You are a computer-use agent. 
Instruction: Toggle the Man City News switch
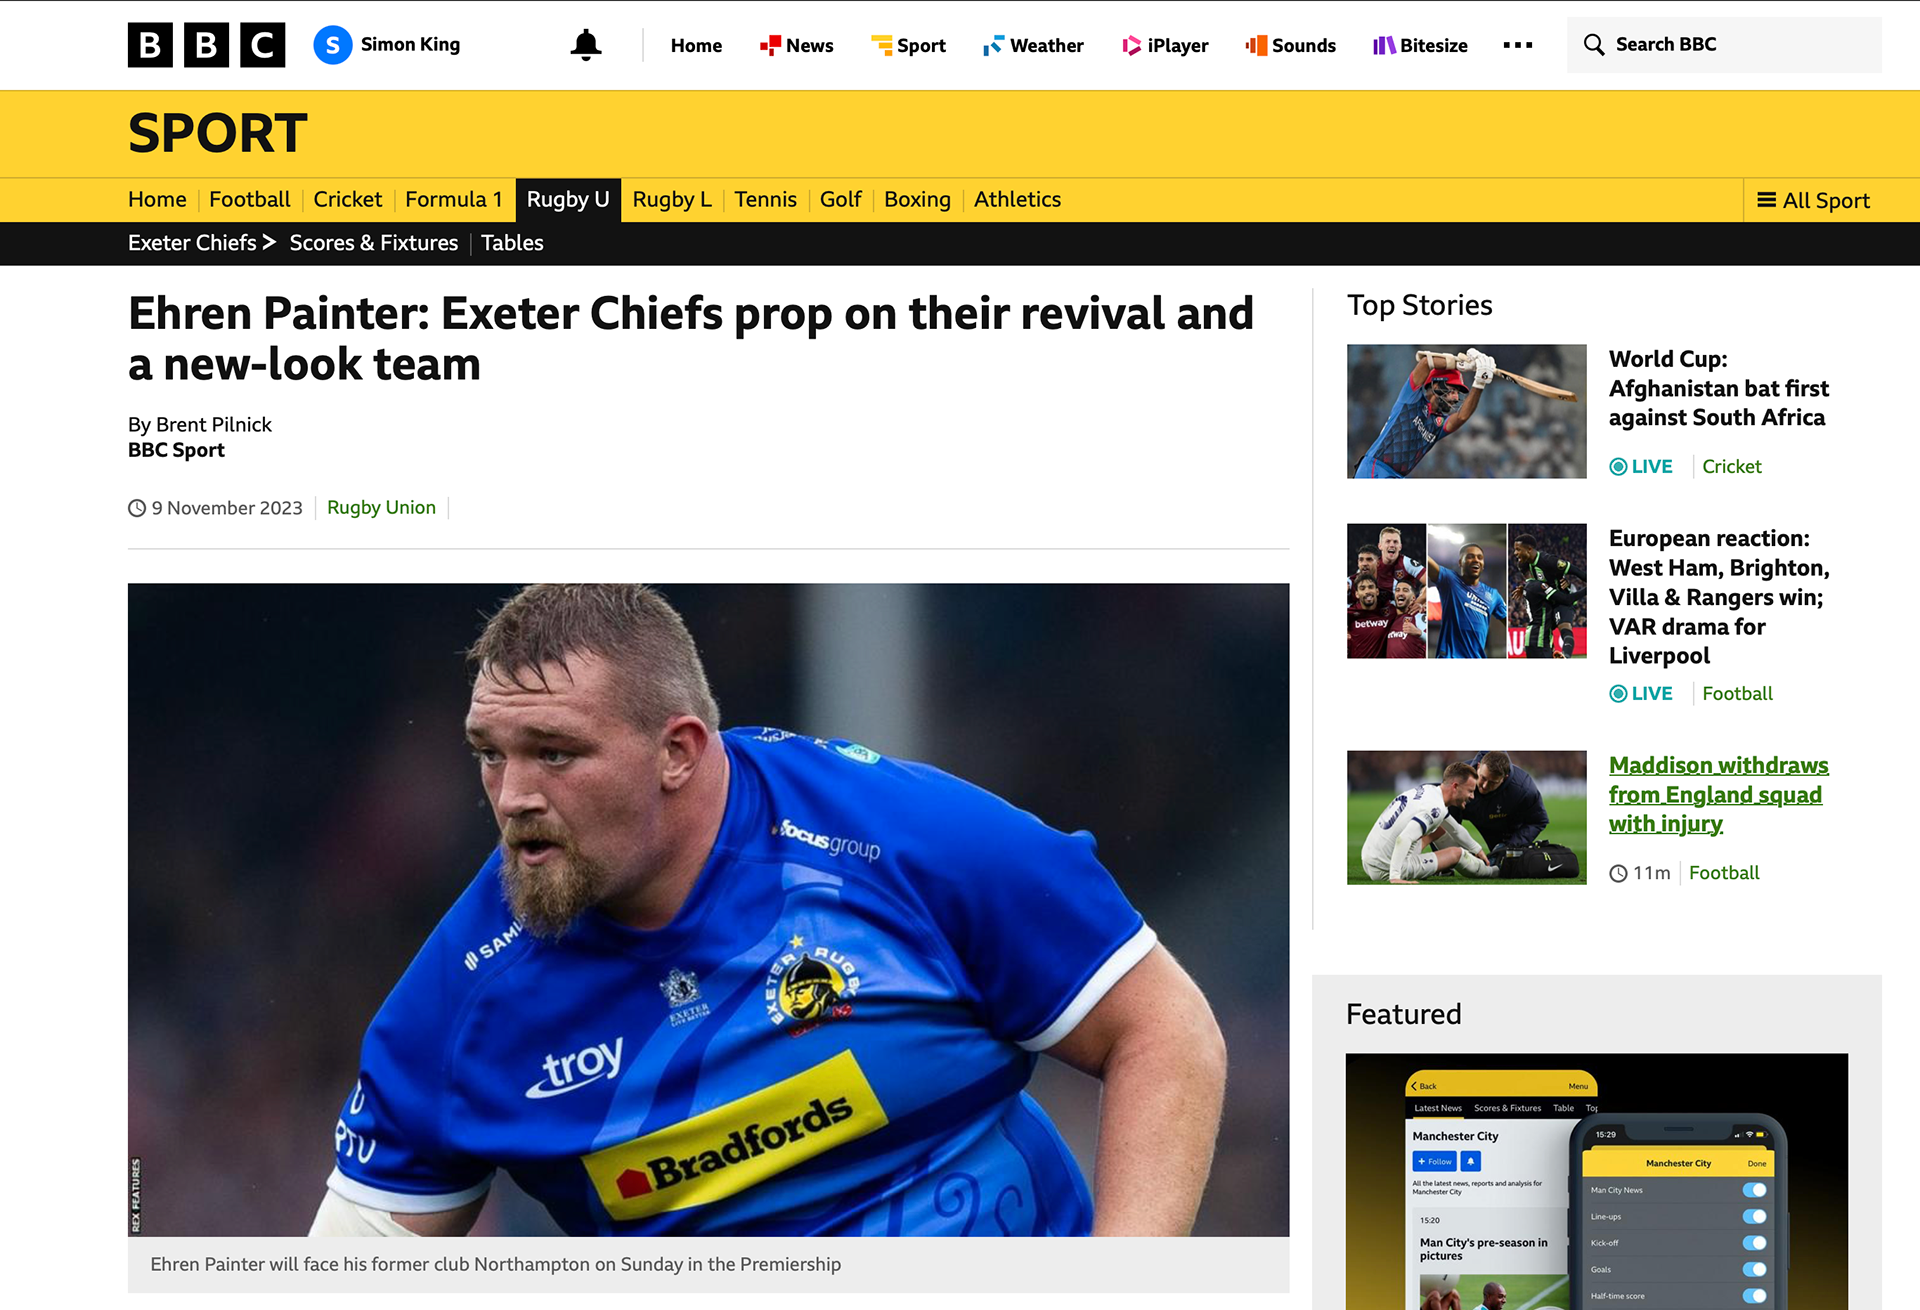click(x=1754, y=1190)
